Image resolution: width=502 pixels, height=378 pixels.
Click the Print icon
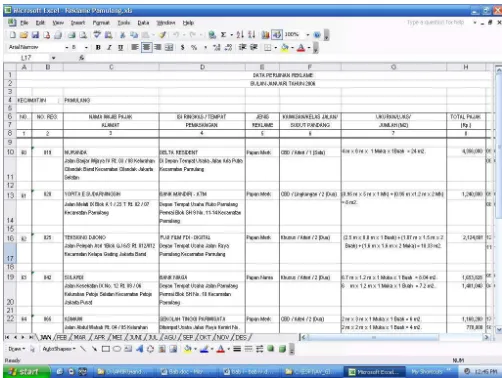(71, 35)
